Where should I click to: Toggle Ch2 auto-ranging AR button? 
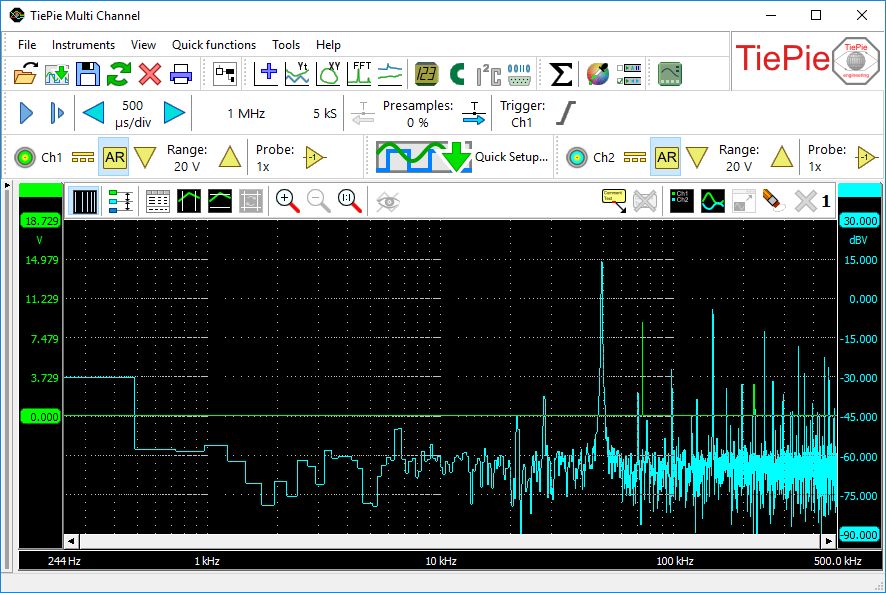666,157
